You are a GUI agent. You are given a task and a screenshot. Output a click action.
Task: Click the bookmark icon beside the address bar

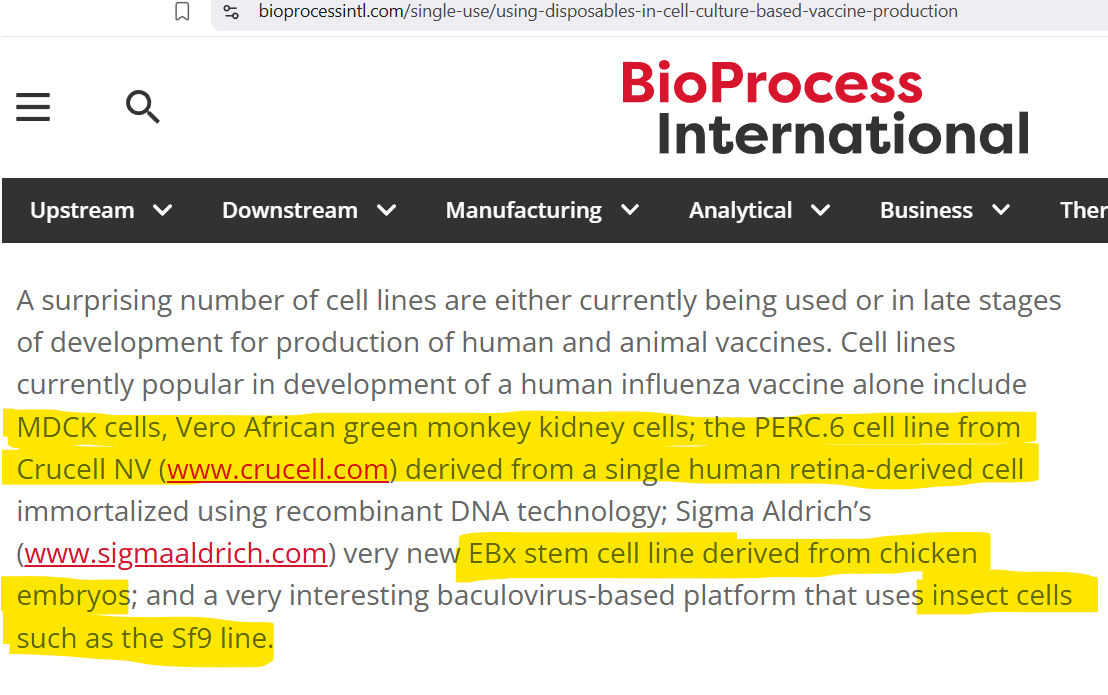[182, 12]
